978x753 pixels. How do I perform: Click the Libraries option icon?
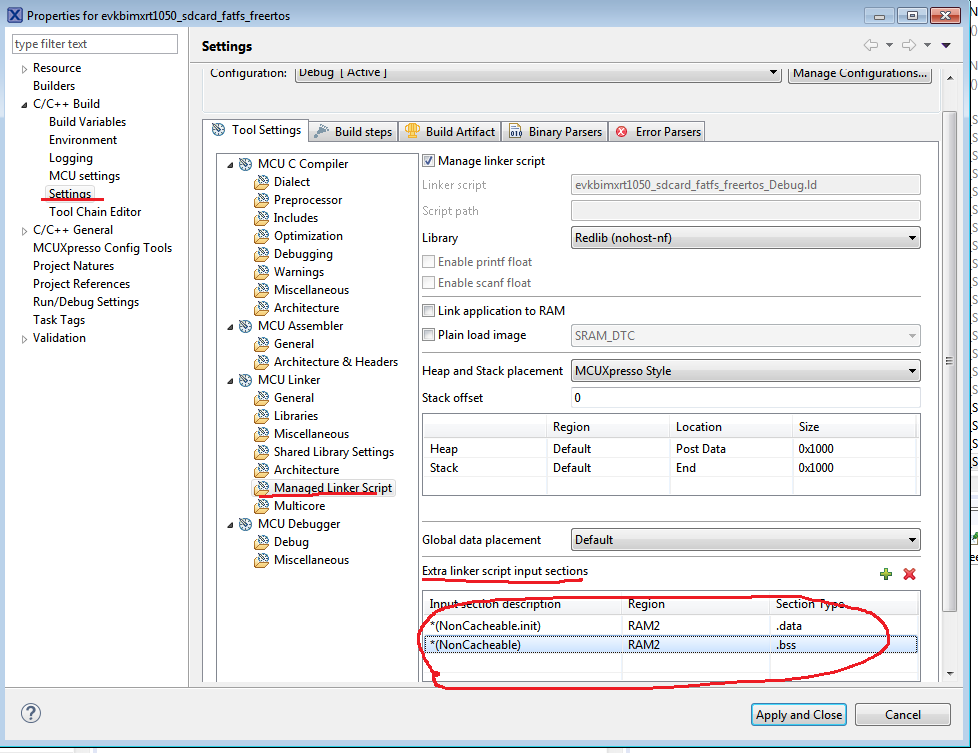(x=262, y=416)
